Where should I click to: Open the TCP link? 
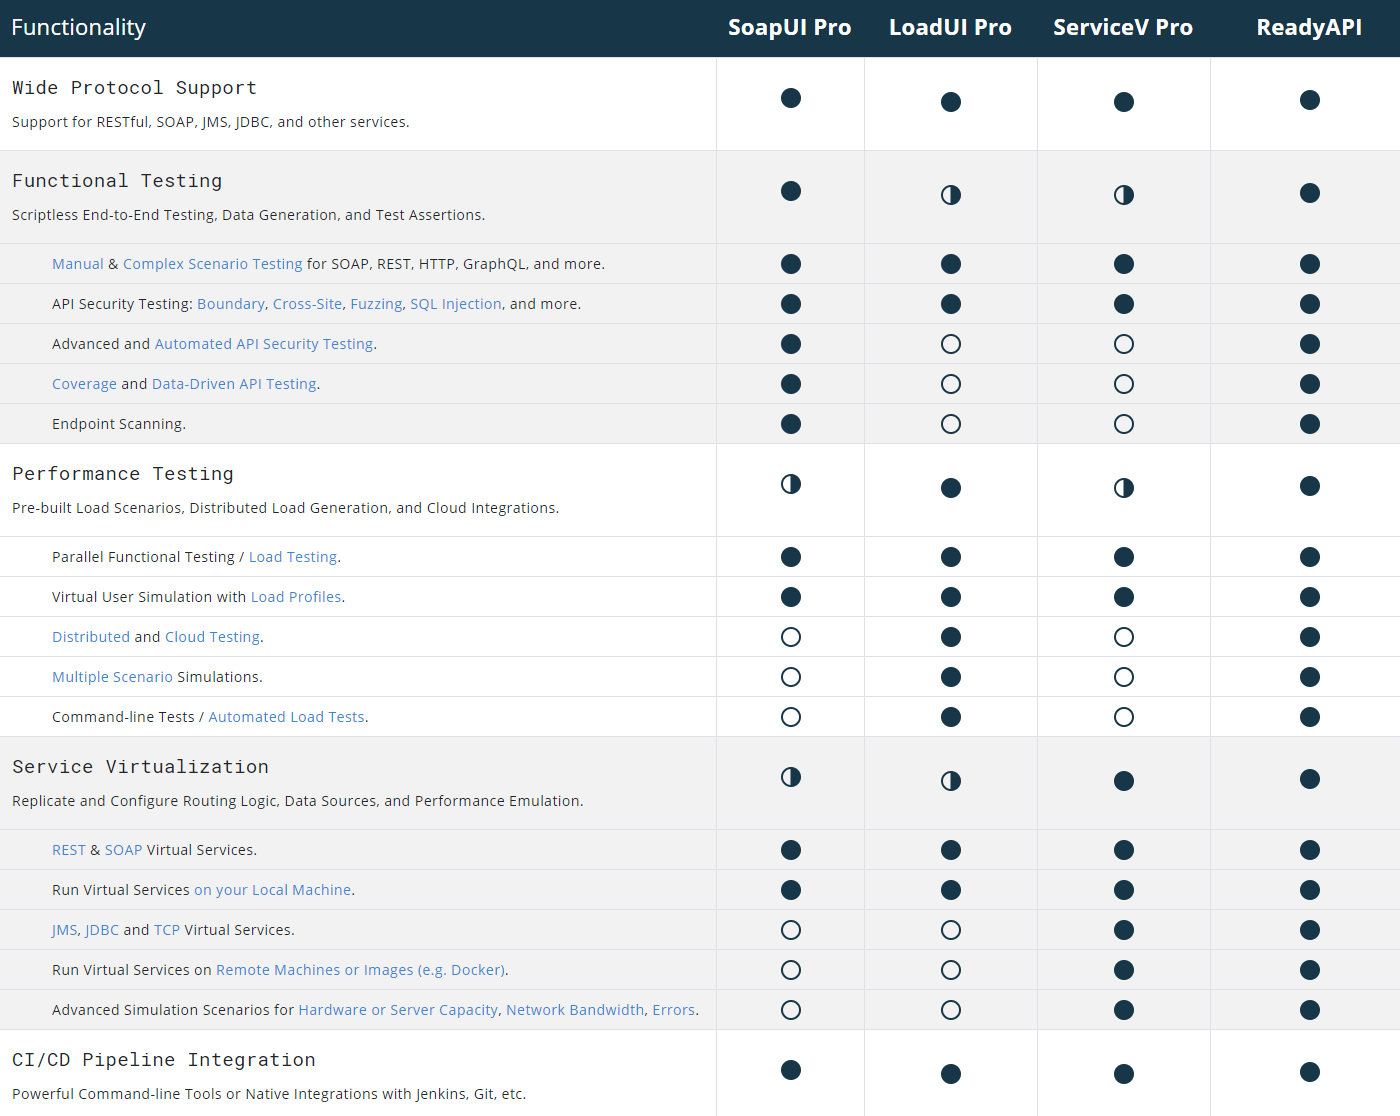tap(167, 930)
